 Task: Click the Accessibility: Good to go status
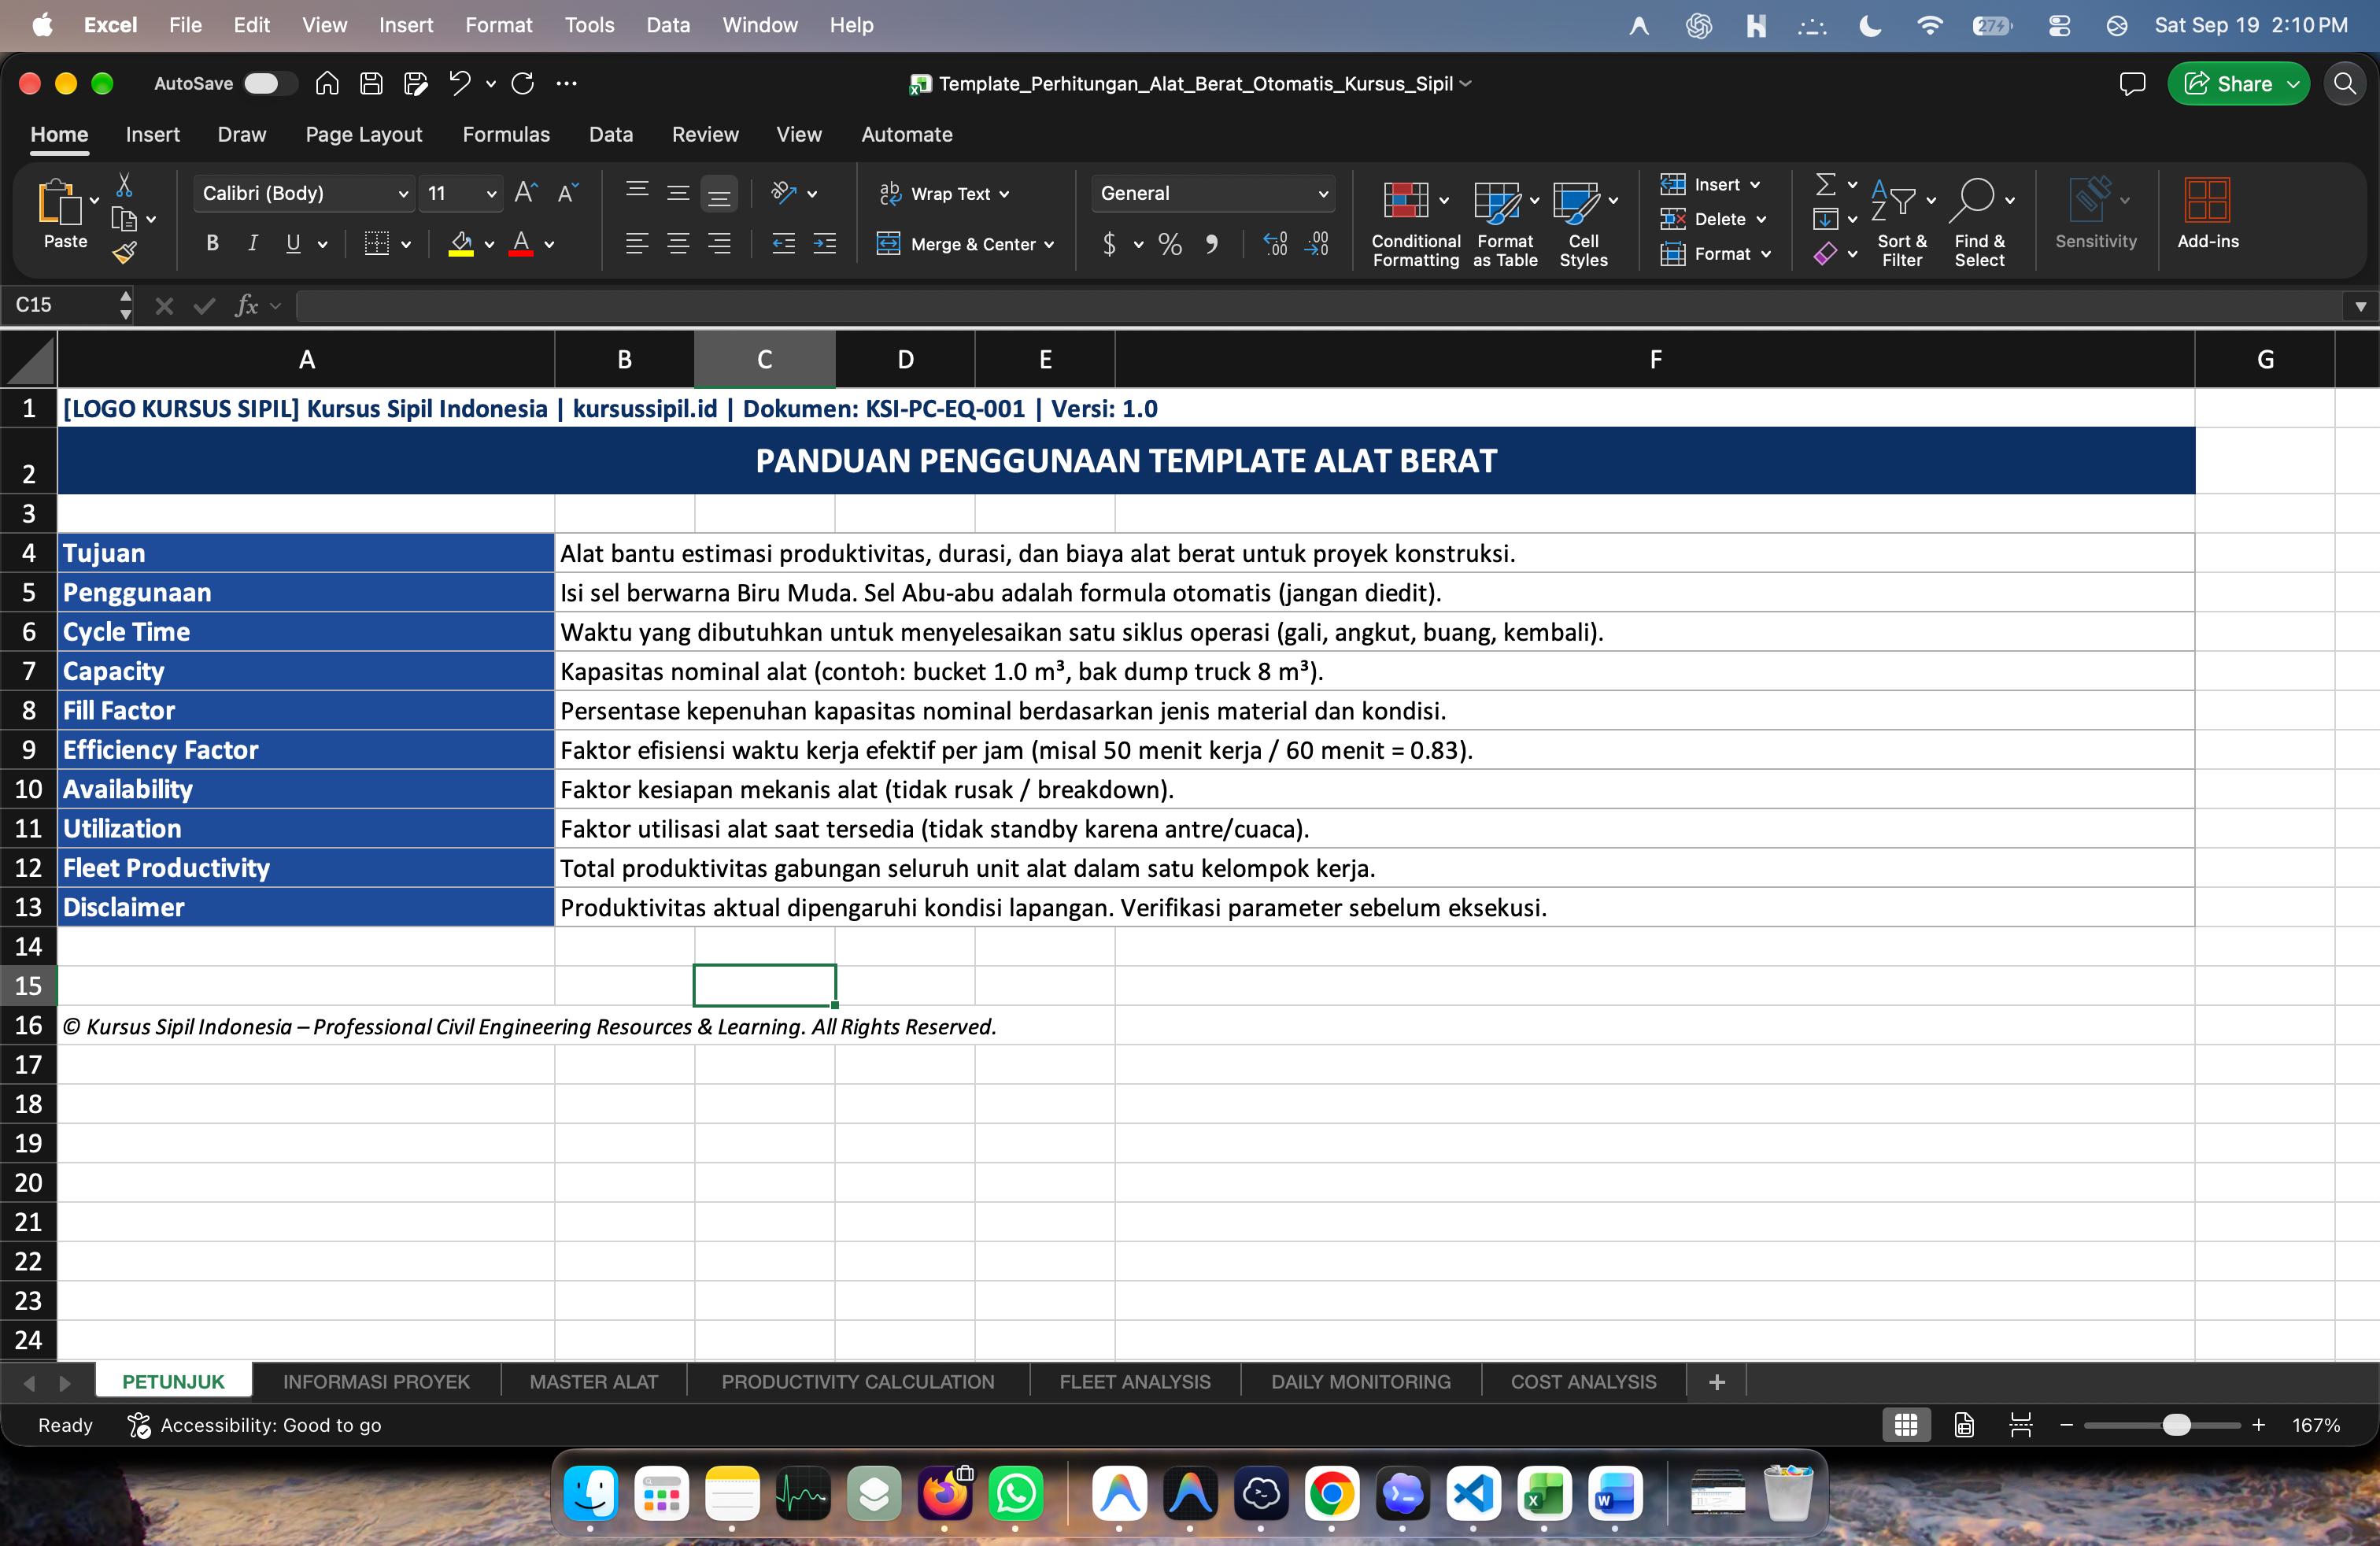pyautogui.click(x=255, y=1425)
